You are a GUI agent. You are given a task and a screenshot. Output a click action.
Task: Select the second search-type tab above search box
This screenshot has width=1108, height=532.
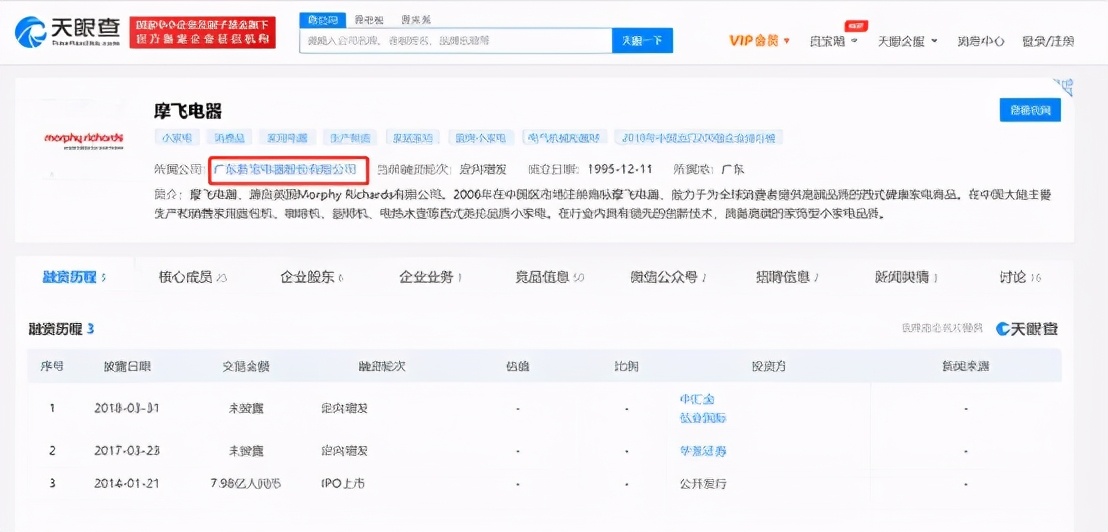pyautogui.click(x=367, y=19)
